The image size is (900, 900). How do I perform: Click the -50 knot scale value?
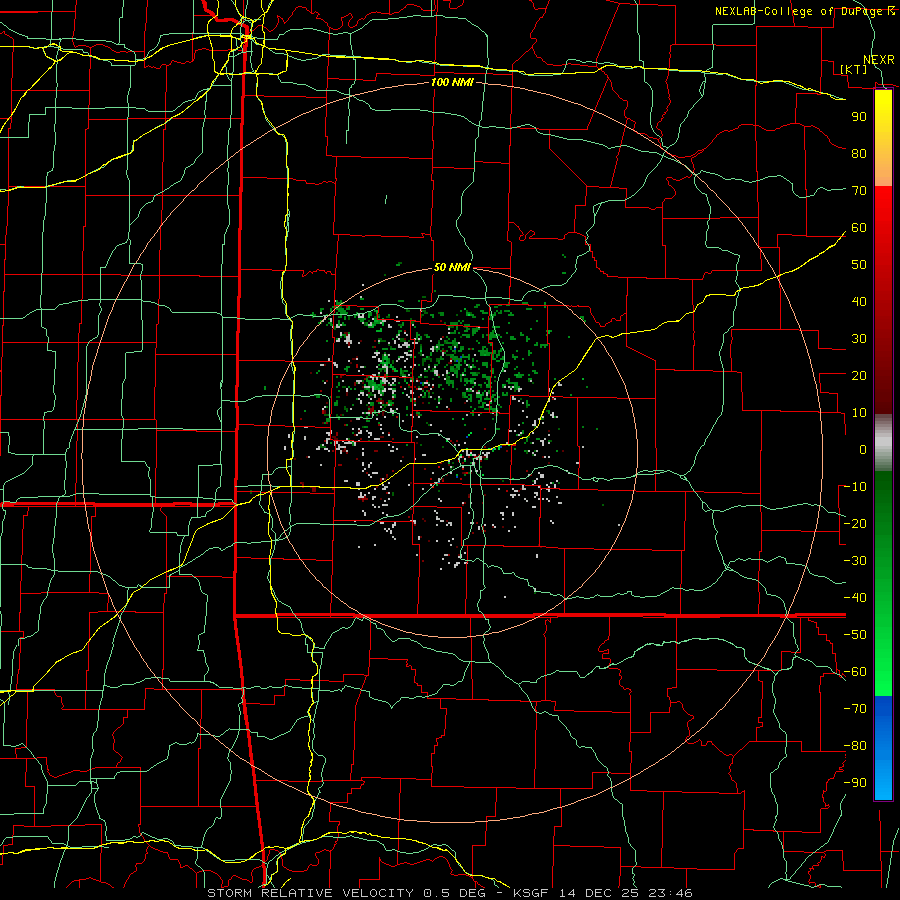(855, 635)
